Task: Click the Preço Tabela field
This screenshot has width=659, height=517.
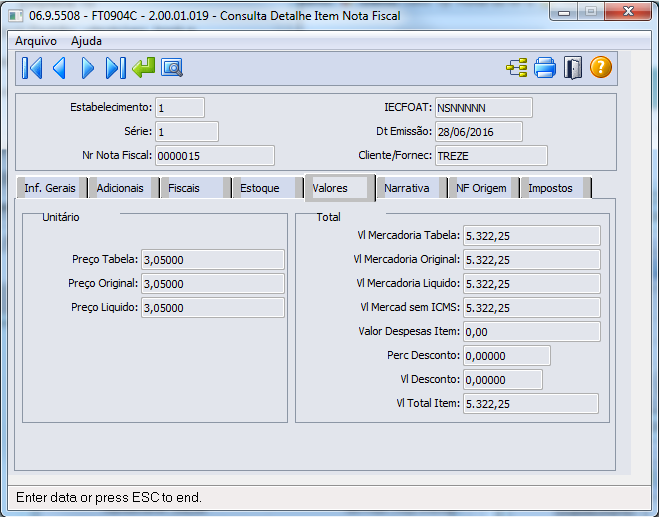Action: 213,259
